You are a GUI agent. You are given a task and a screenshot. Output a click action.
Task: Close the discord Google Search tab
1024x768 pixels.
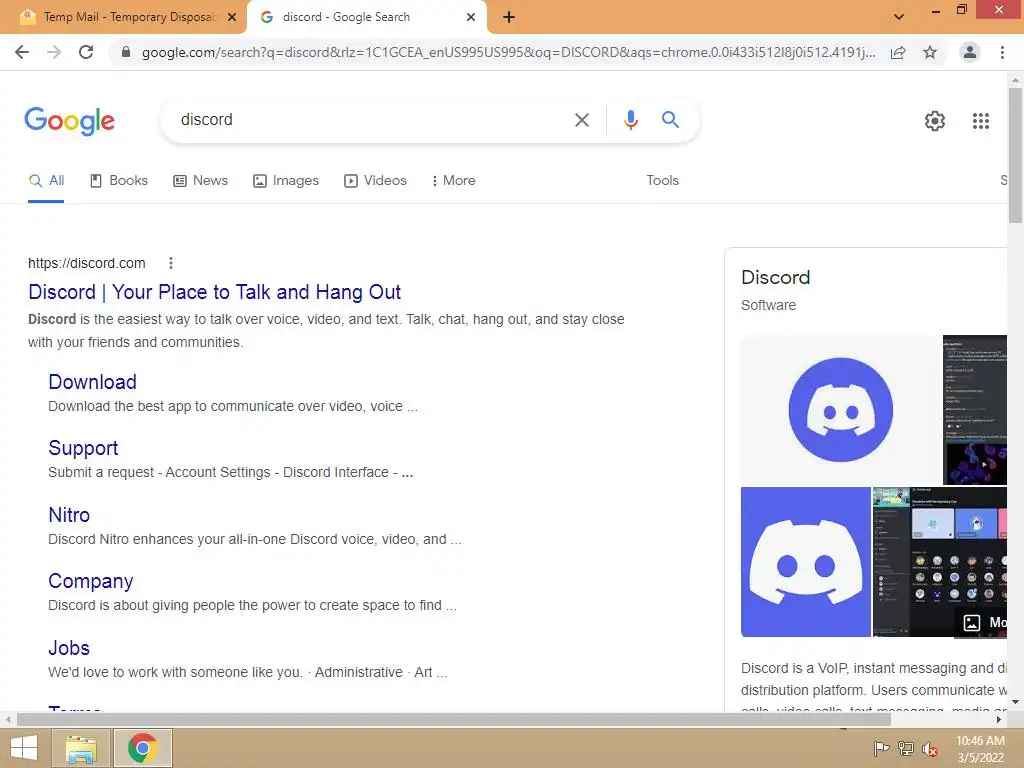tap(471, 18)
